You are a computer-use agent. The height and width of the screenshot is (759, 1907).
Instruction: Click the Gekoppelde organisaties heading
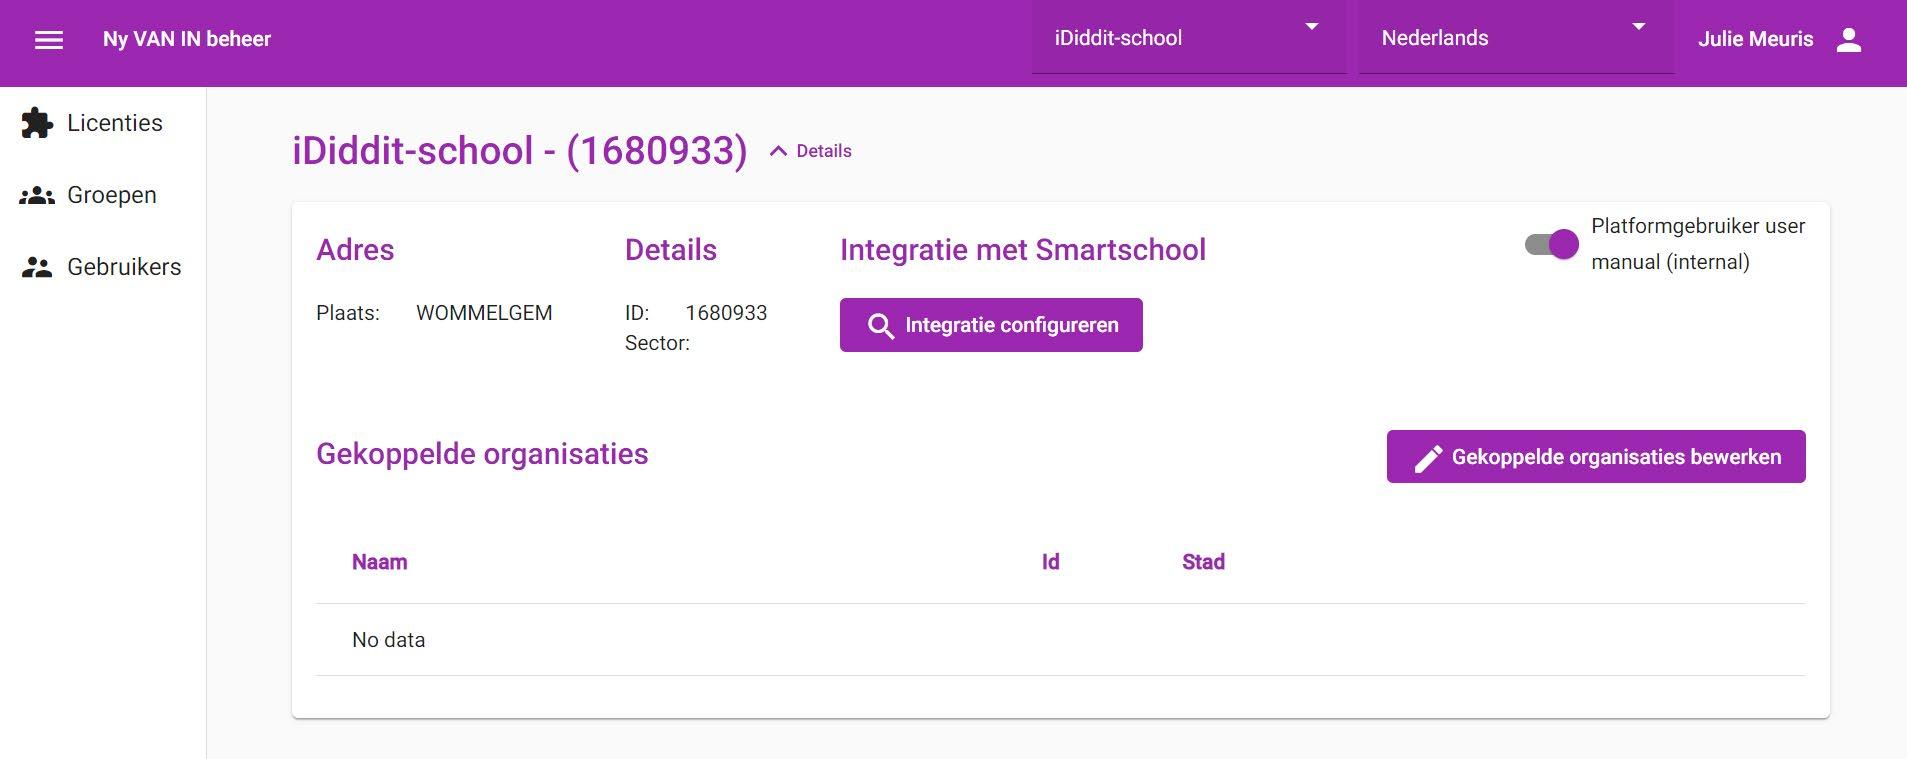tap(482, 454)
